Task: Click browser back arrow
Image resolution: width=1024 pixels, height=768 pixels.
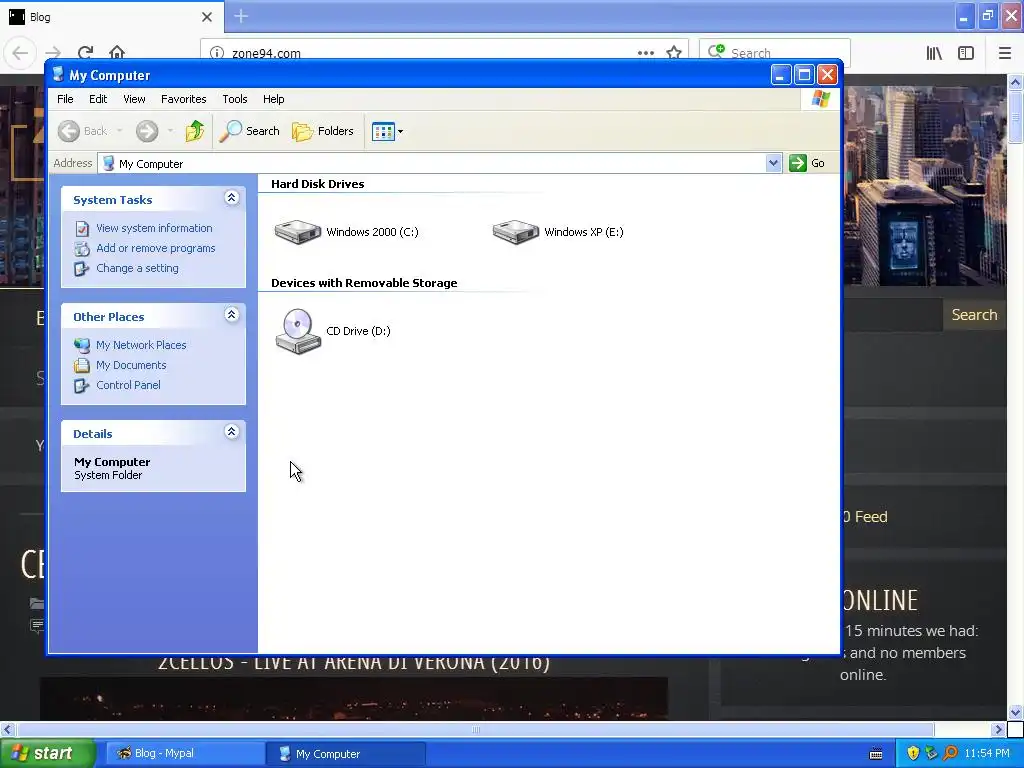Action: click(20, 52)
